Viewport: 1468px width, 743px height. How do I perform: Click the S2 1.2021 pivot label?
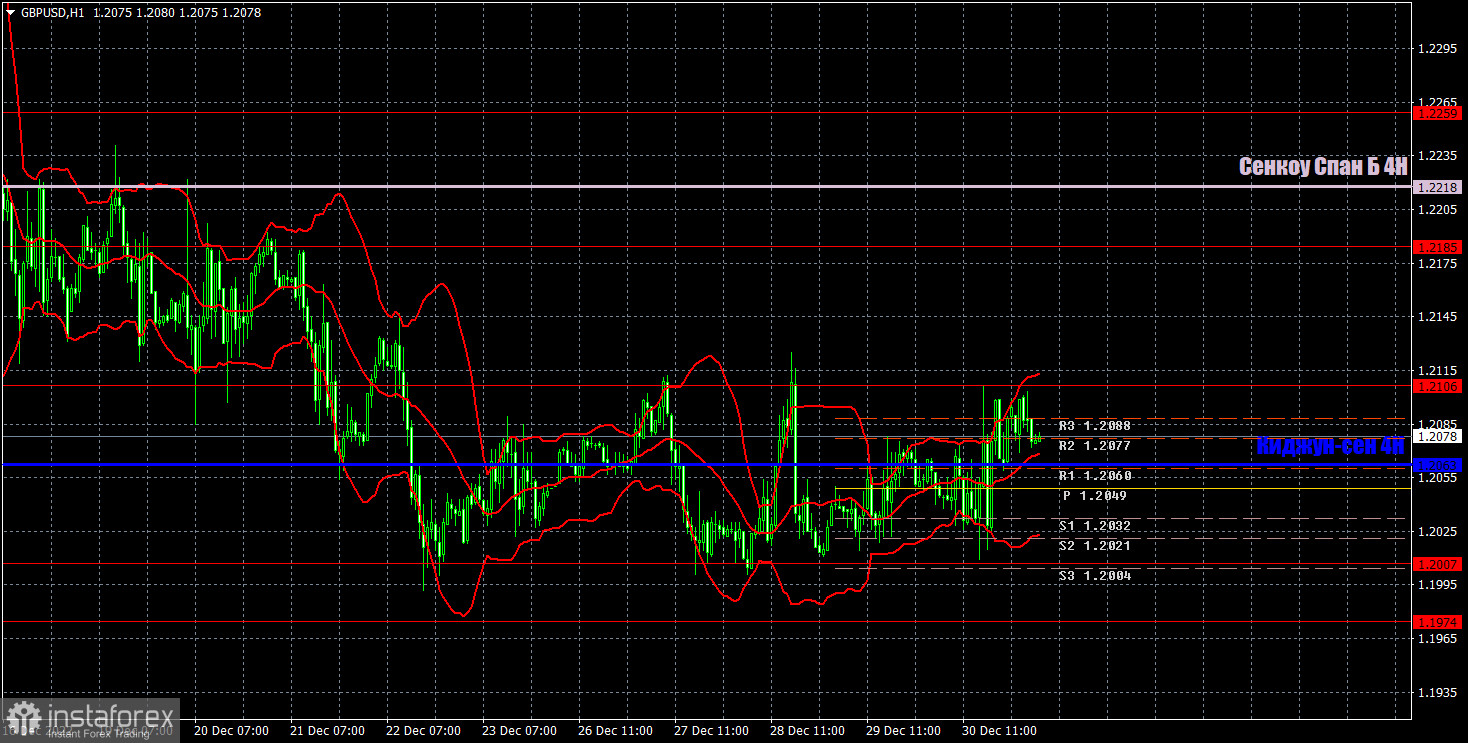(1095, 546)
